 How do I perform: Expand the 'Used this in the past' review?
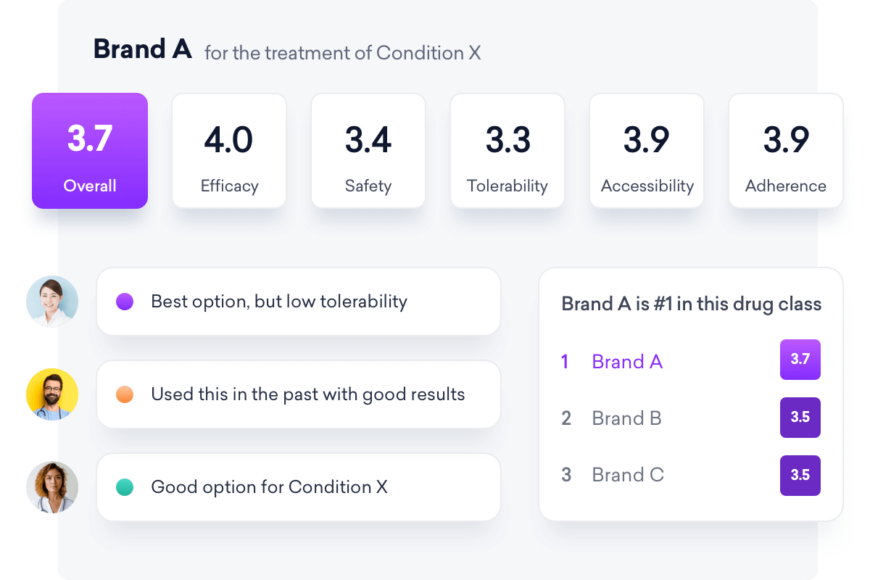click(298, 394)
